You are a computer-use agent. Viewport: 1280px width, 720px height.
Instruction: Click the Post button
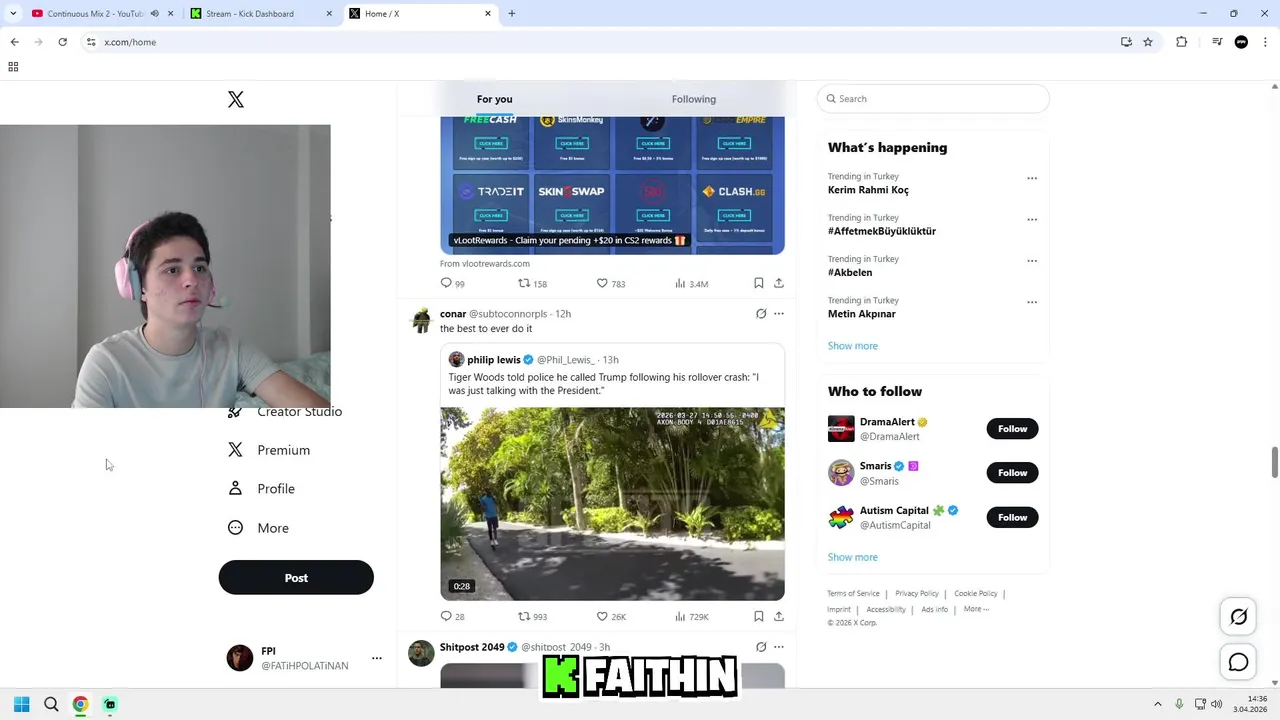click(x=296, y=578)
